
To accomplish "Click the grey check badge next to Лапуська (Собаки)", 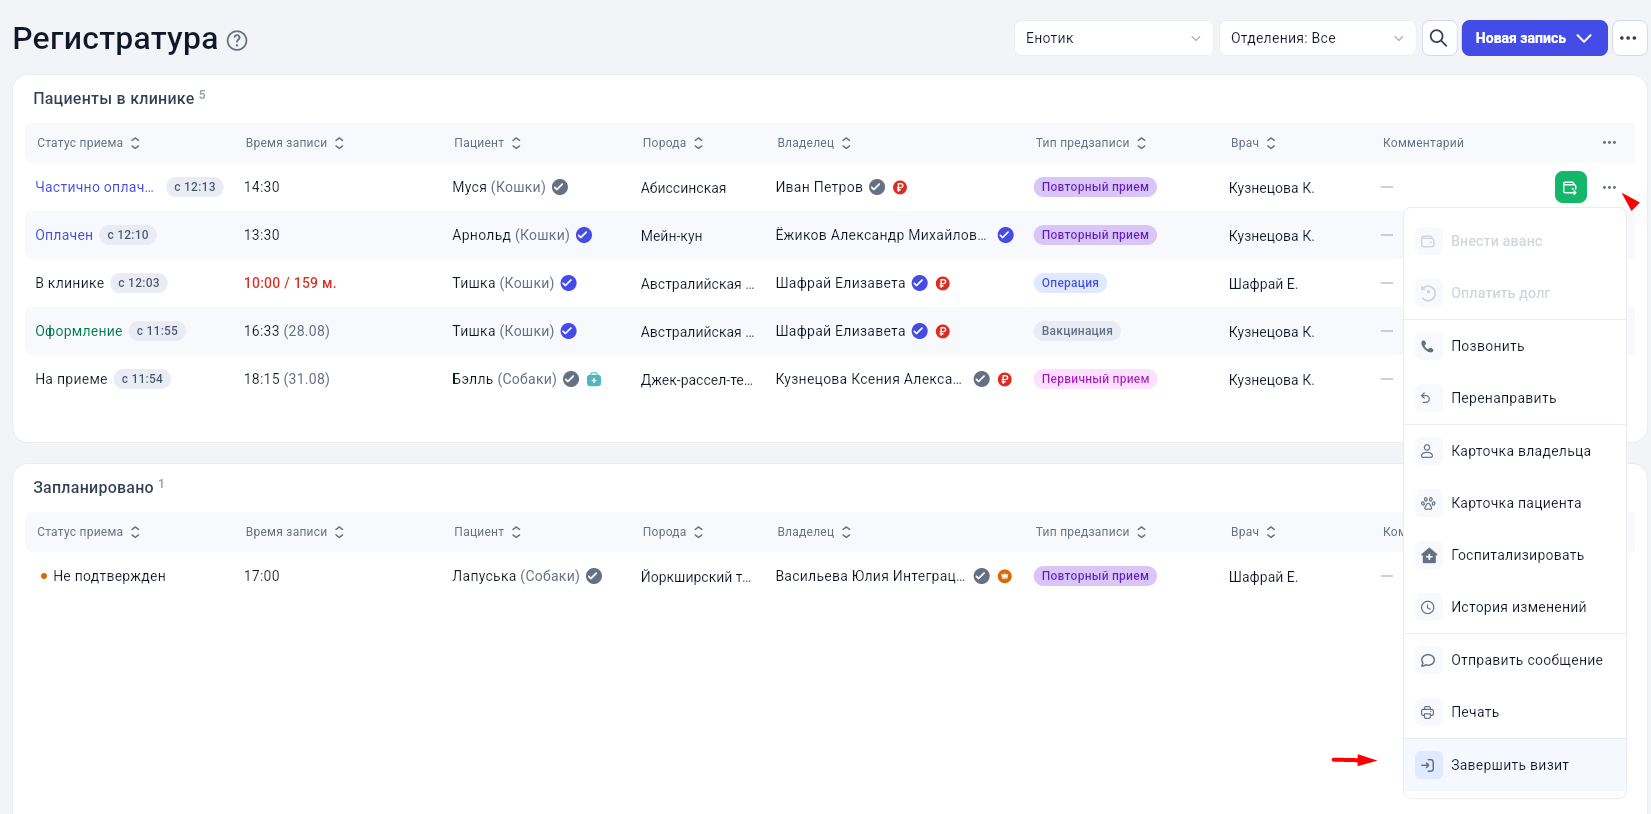I will pyautogui.click(x=594, y=576).
